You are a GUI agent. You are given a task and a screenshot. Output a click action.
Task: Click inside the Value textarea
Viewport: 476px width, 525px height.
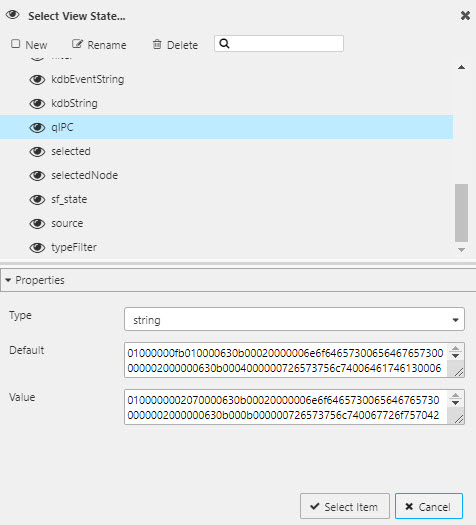pyautogui.click(x=286, y=407)
